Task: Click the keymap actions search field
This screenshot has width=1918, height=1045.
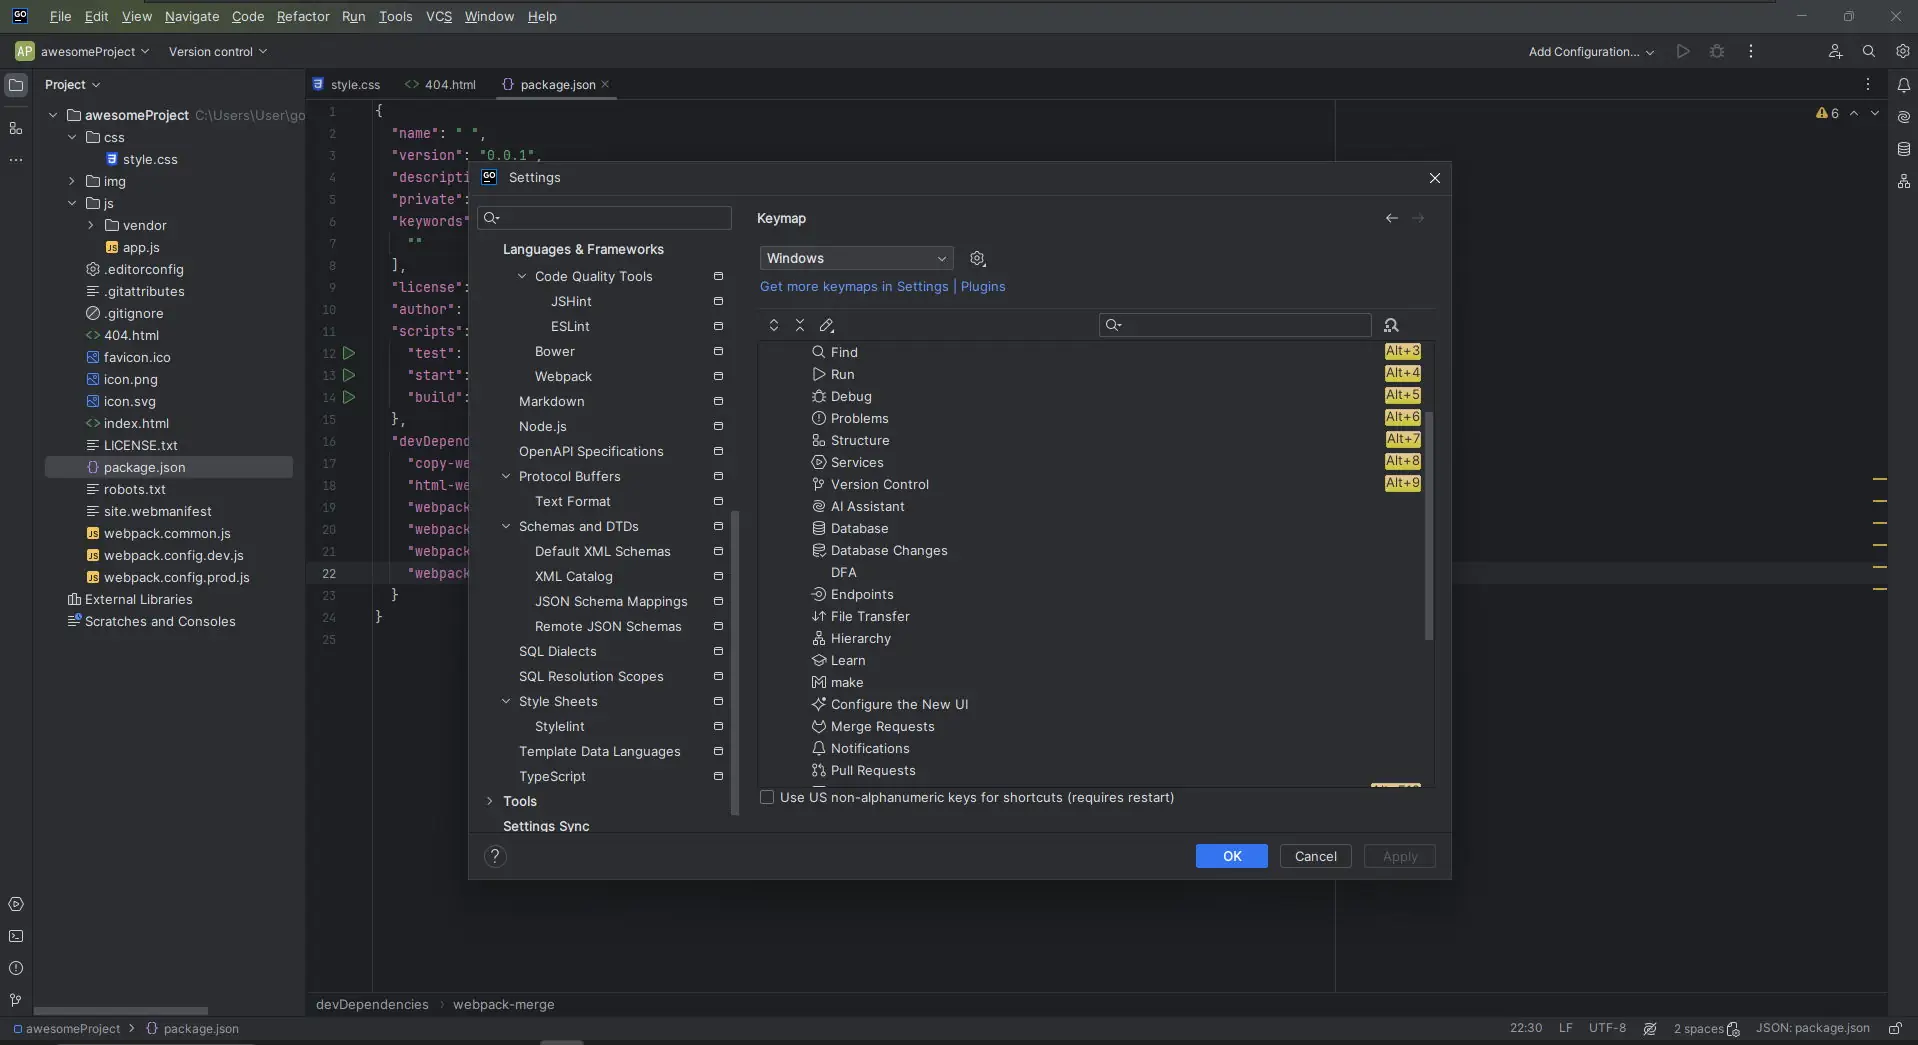Action: (1235, 325)
